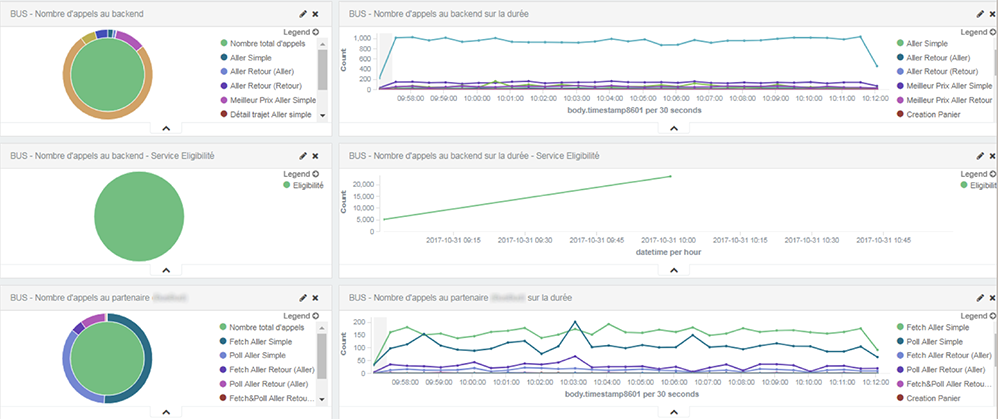Remove the 'appels au partenaire sur la durée' panel
The width and height of the screenshot is (1000, 419).
click(992, 298)
